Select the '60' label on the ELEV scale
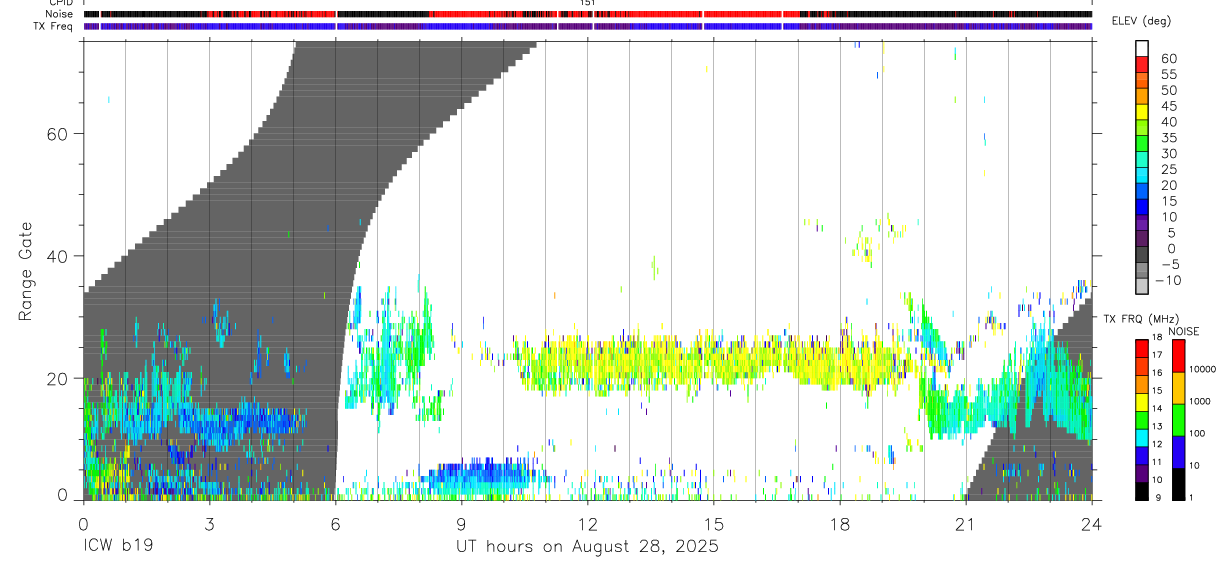This screenshot has width=1228, height=567. [x=1167, y=59]
